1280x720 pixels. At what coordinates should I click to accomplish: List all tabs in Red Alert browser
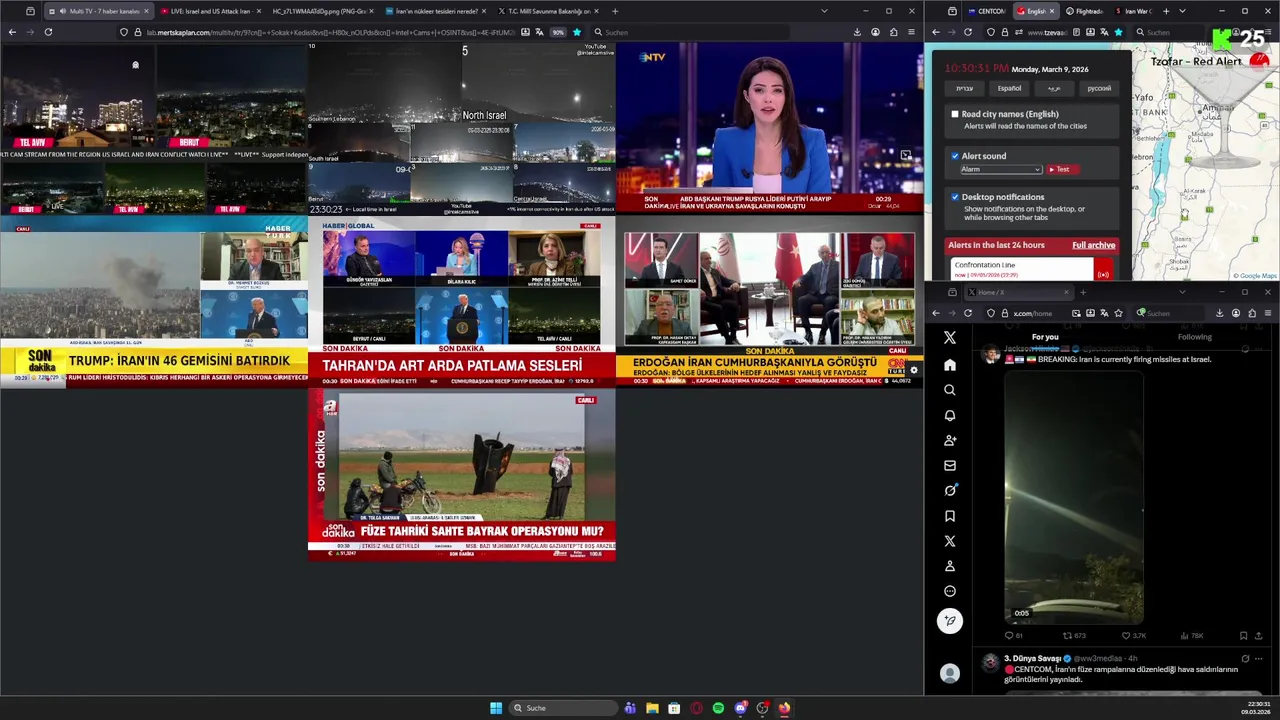1182,11
